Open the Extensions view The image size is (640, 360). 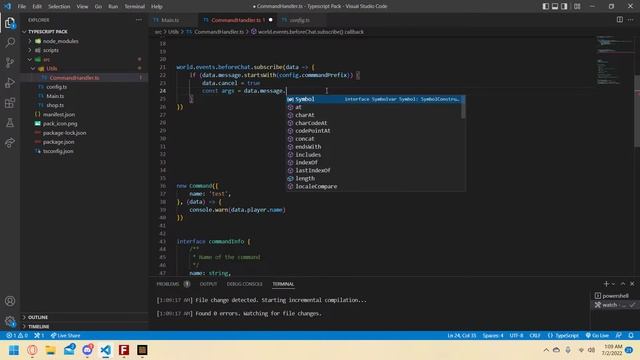coord(10,102)
